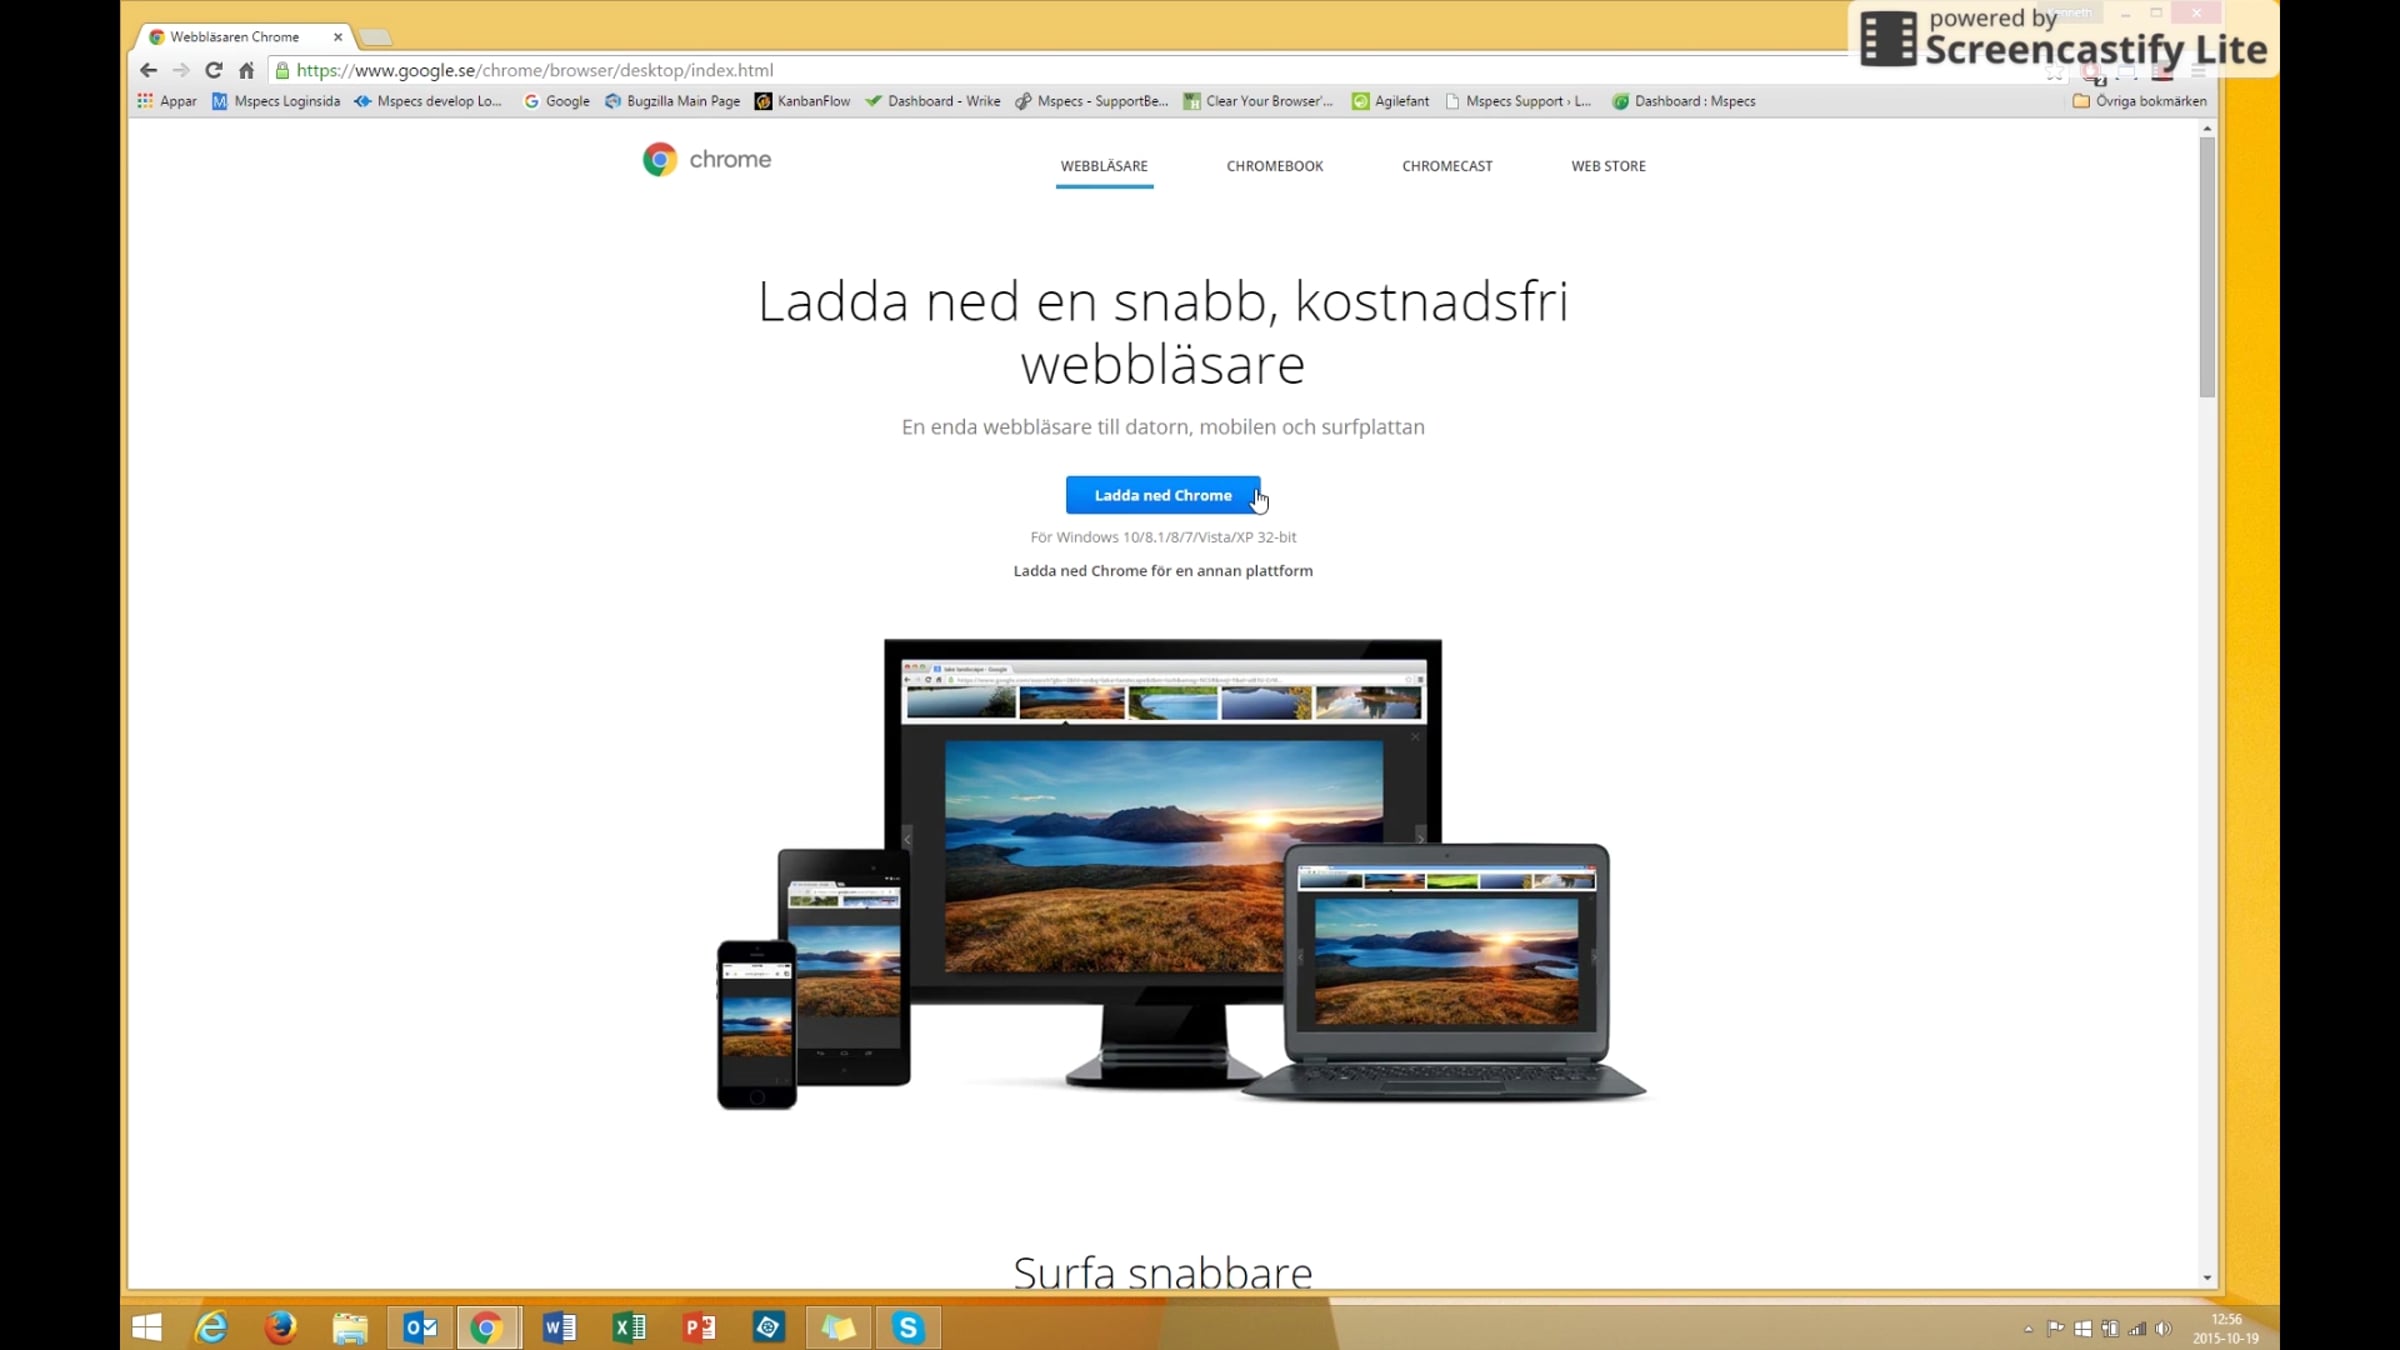
Task: Open the taskbar clock showing 12:56
Action: tap(2226, 1329)
